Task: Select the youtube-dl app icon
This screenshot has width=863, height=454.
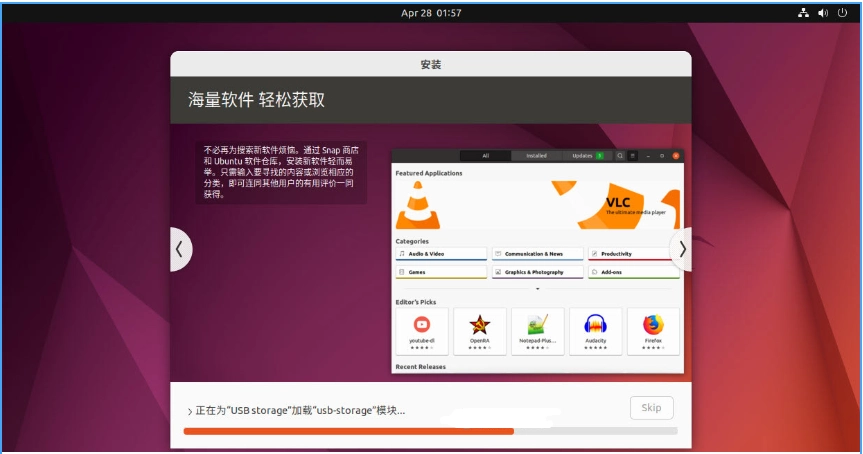Action: click(x=422, y=325)
